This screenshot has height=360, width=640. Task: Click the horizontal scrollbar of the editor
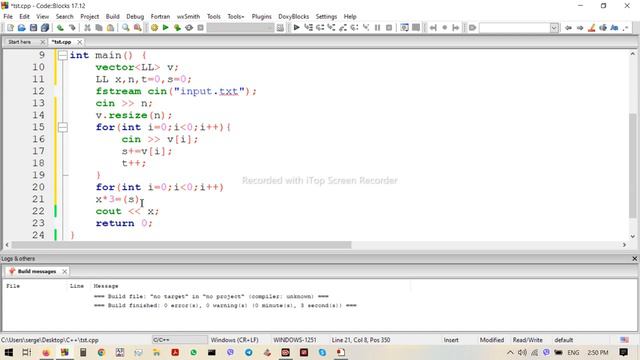tap(181, 245)
